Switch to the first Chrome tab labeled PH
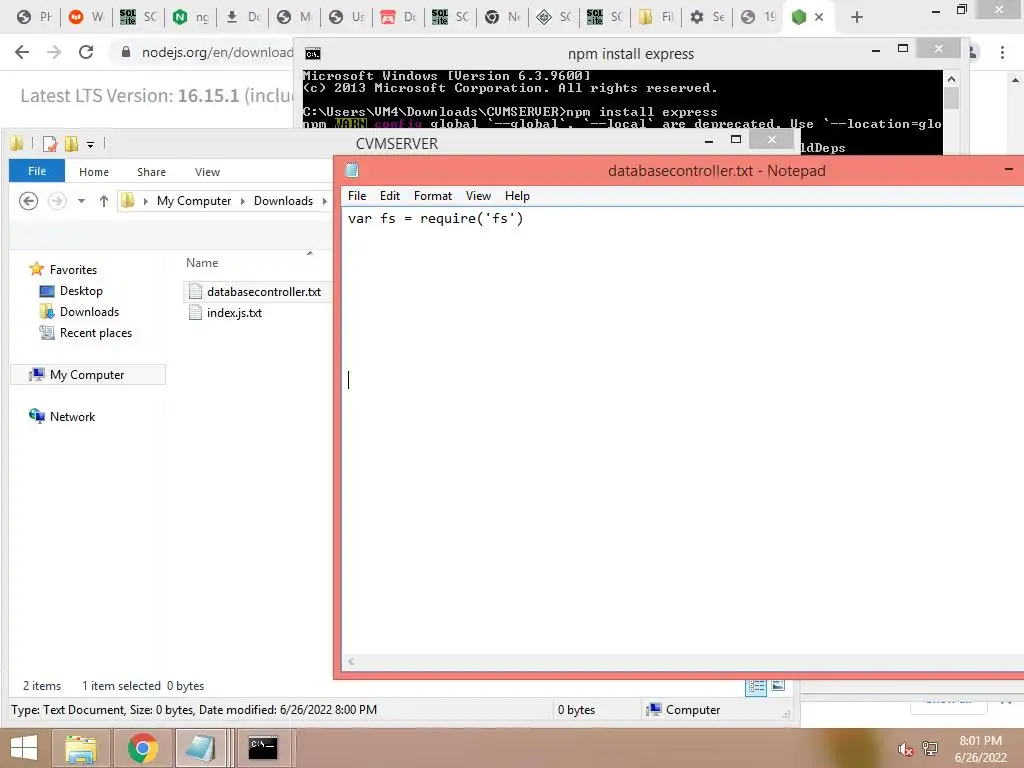This screenshot has width=1024, height=768. click(35, 17)
